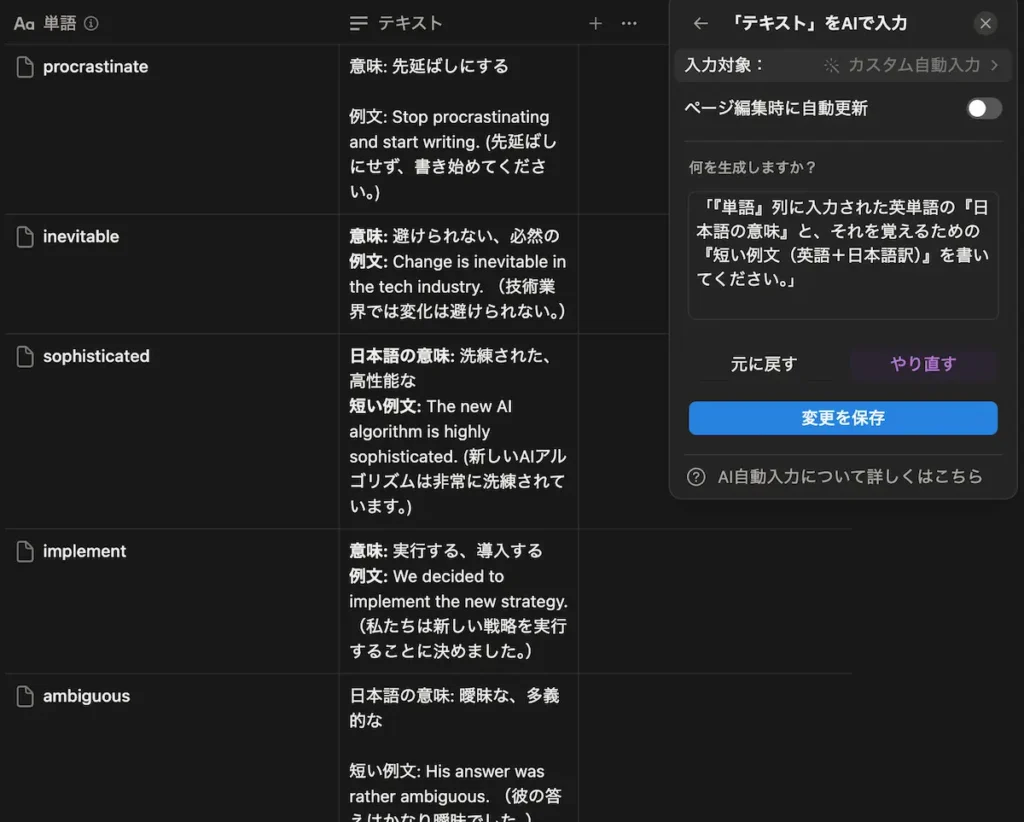Click the + icon to add a property
The image size is (1024, 822).
tap(595, 23)
